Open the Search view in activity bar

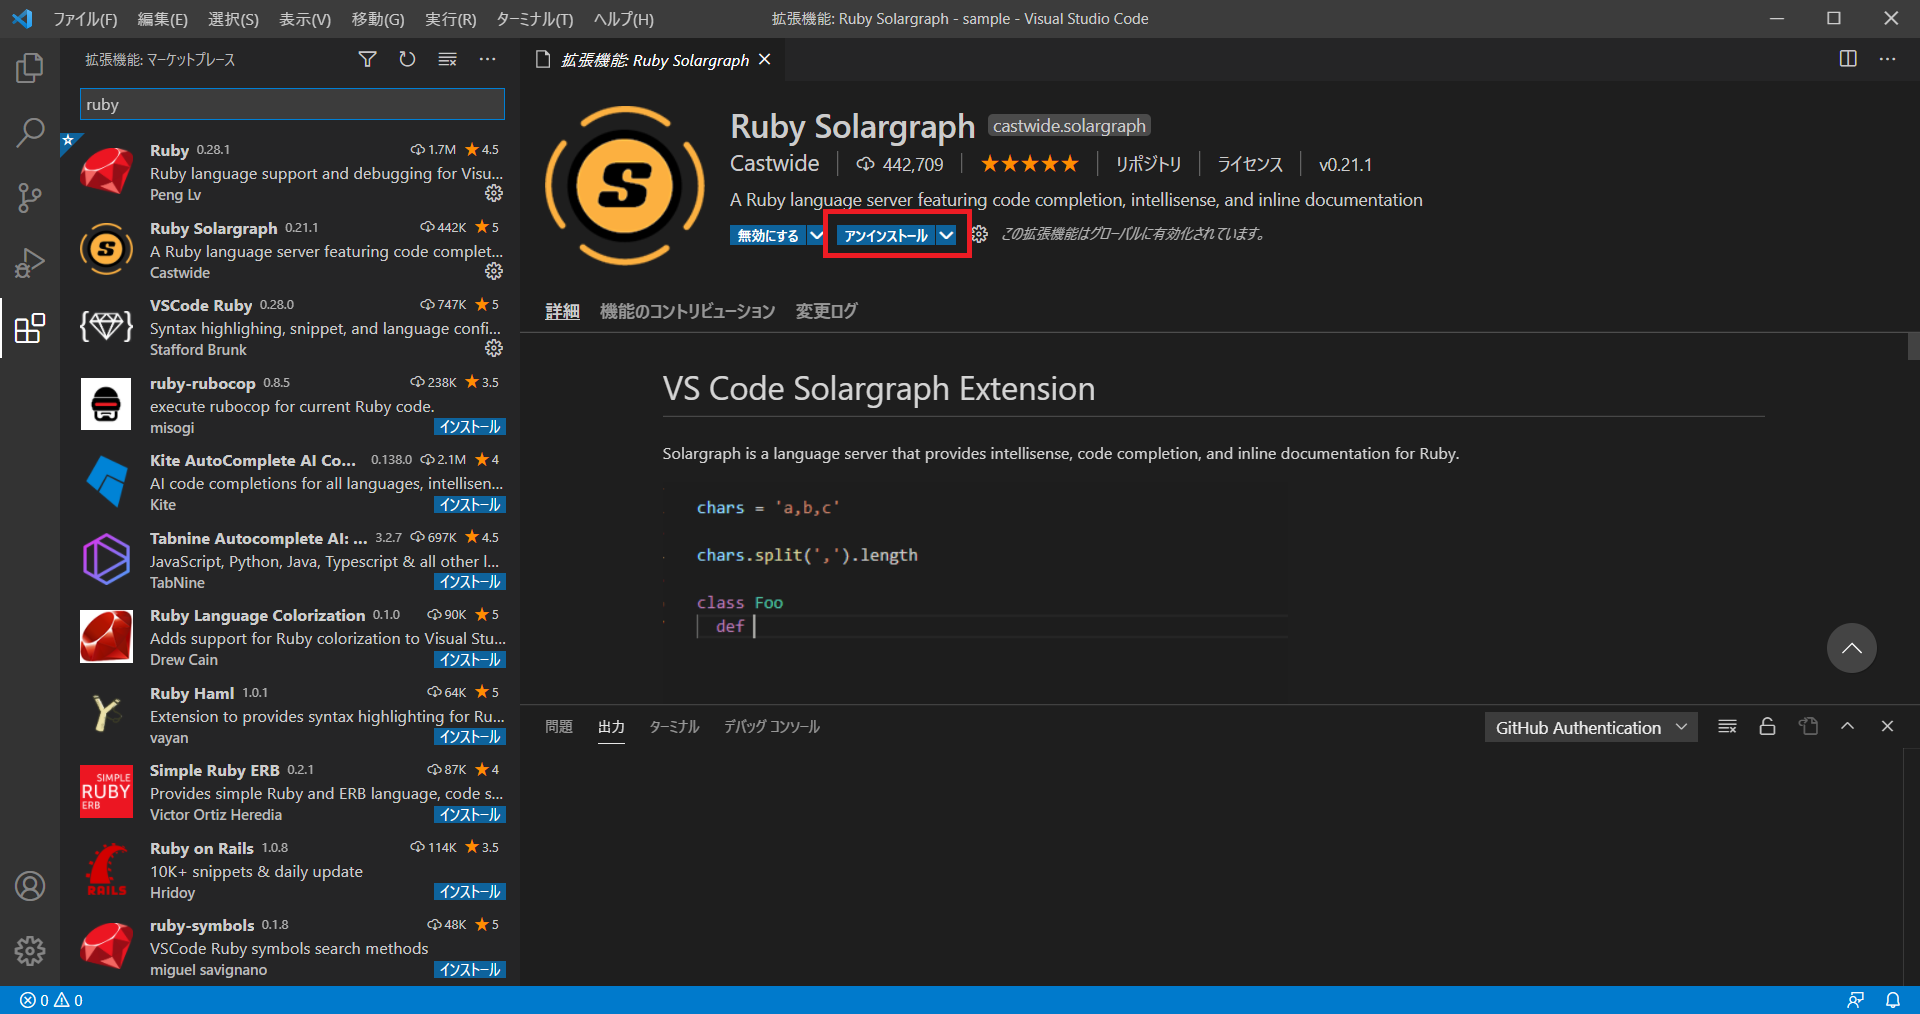click(30, 132)
